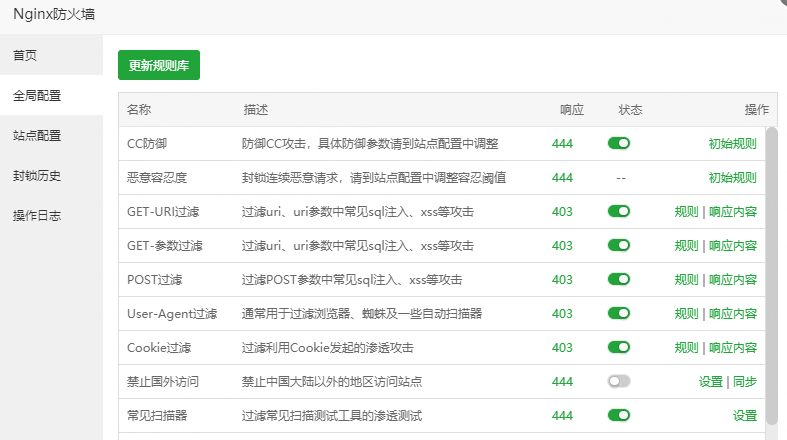The width and height of the screenshot is (787, 440).
Task: Select the GET-参数过滤 name cell
Action: 165,246
